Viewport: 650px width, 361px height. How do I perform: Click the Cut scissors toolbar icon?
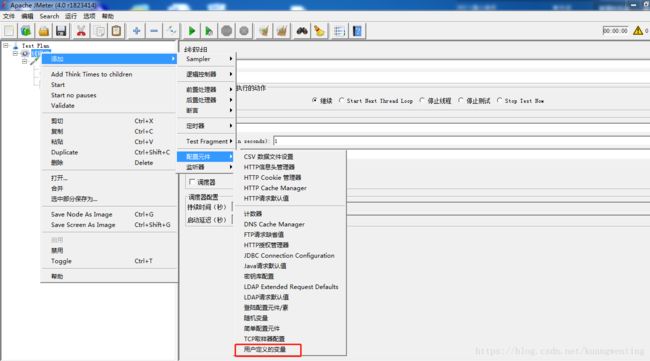coord(81,31)
